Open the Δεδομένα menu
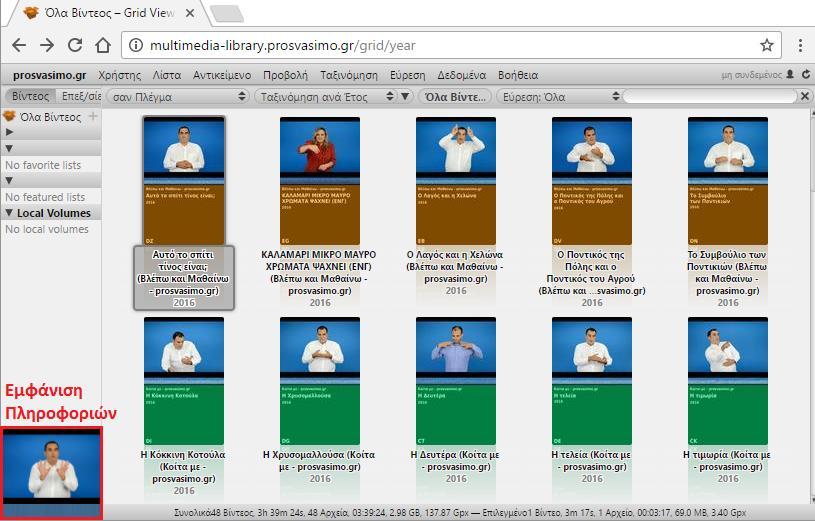815x521 pixels. pos(462,75)
